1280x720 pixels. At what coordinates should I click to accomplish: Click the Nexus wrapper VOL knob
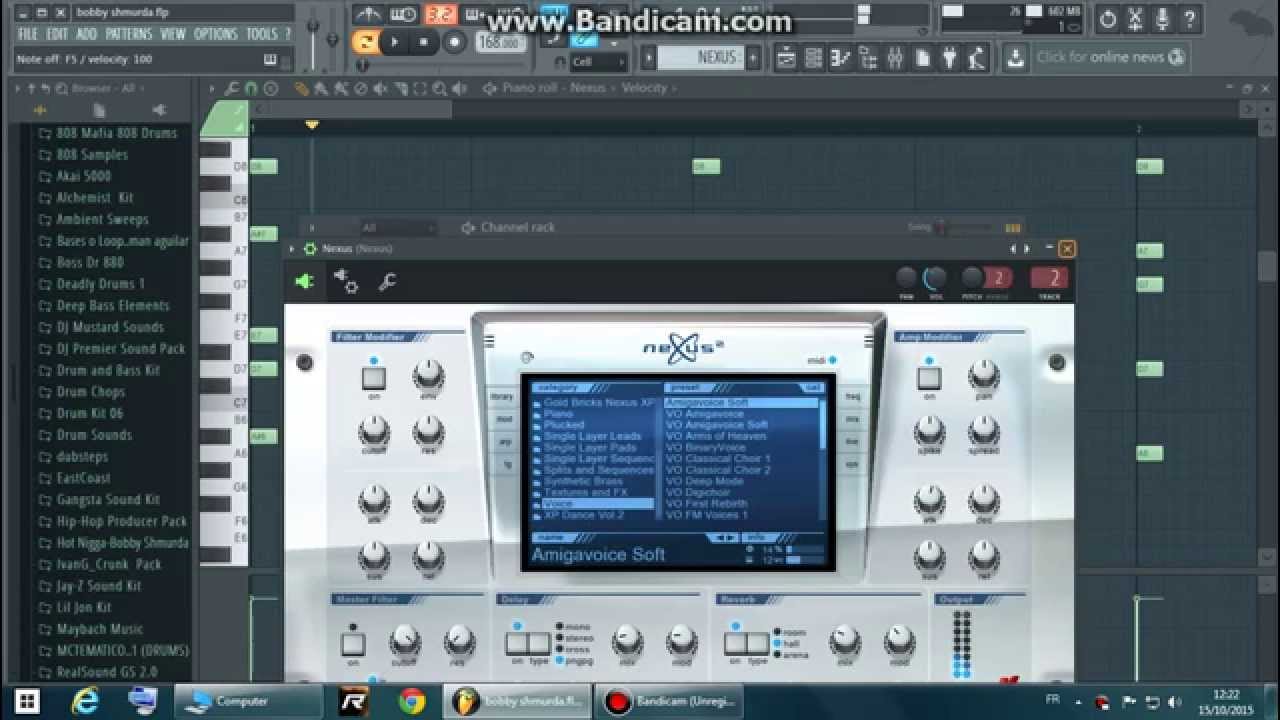tap(935, 277)
